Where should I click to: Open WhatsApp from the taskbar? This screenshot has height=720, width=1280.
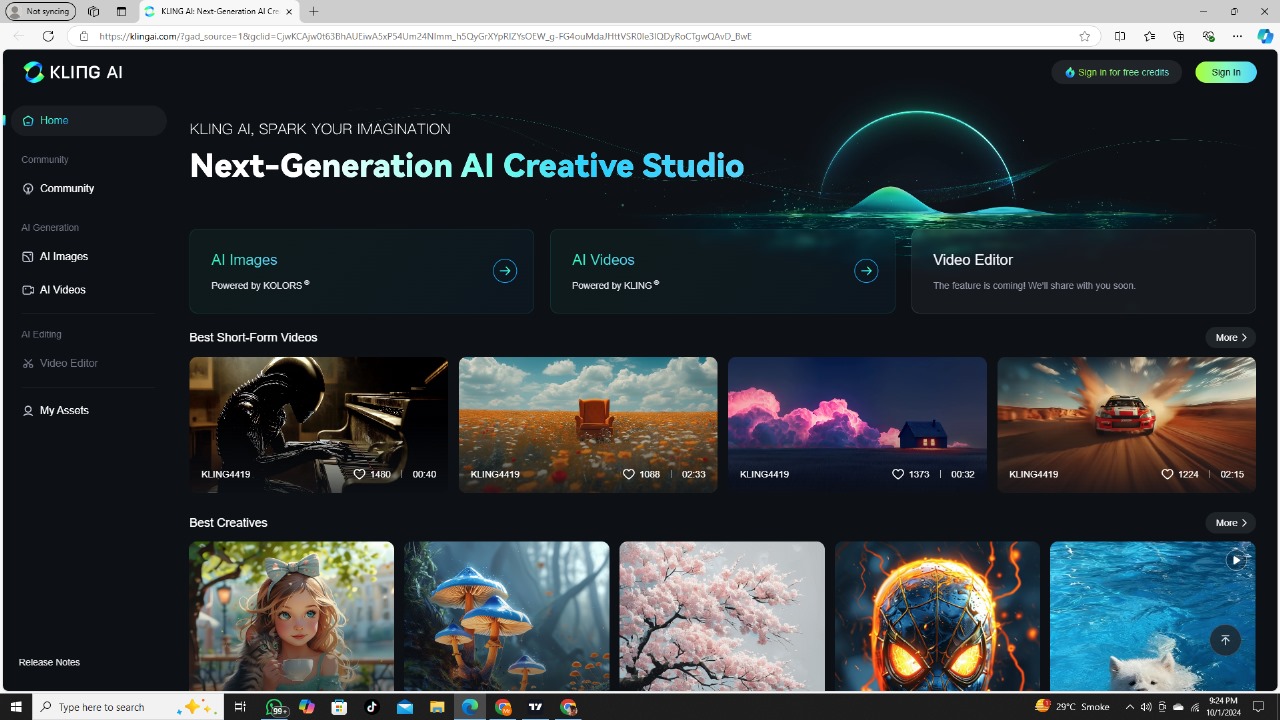pyautogui.click(x=275, y=707)
